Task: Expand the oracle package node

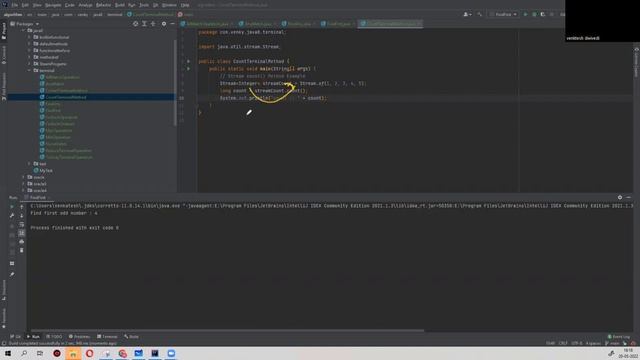Action: [x=24, y=177]
